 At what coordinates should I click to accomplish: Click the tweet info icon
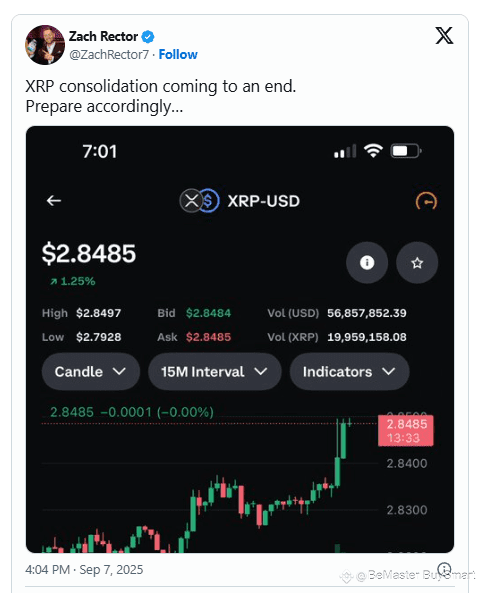(x=444, y=569)
